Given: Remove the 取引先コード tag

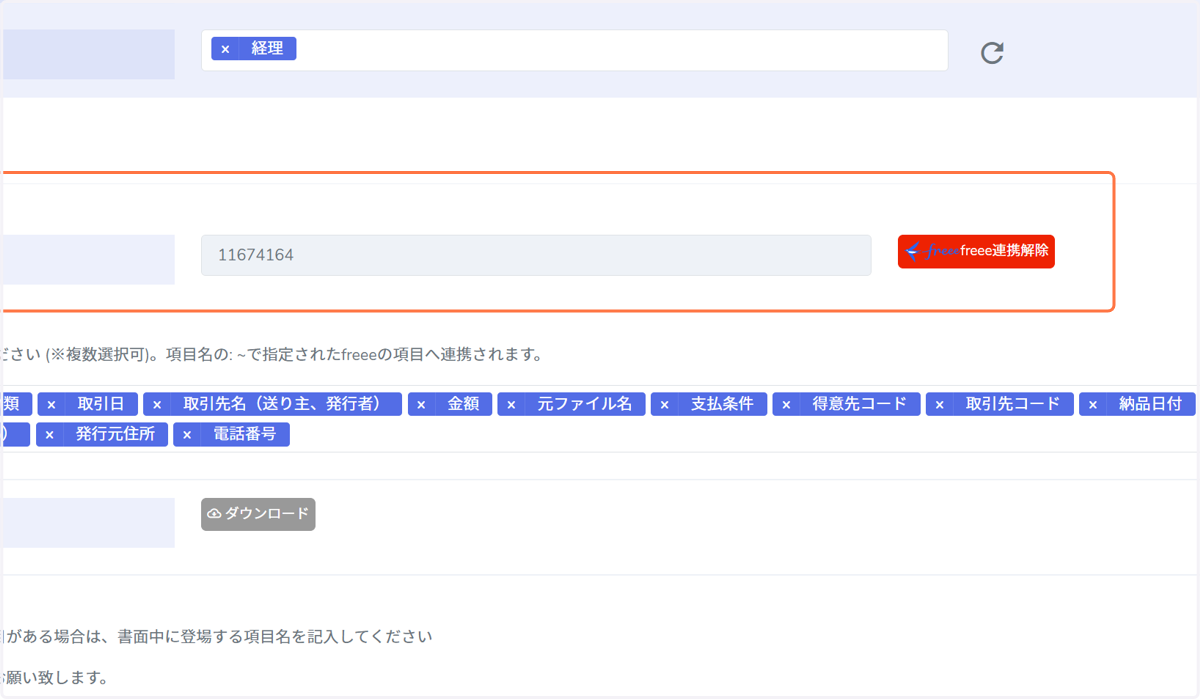Looking at the screenshot, I should tap(939, 405).
